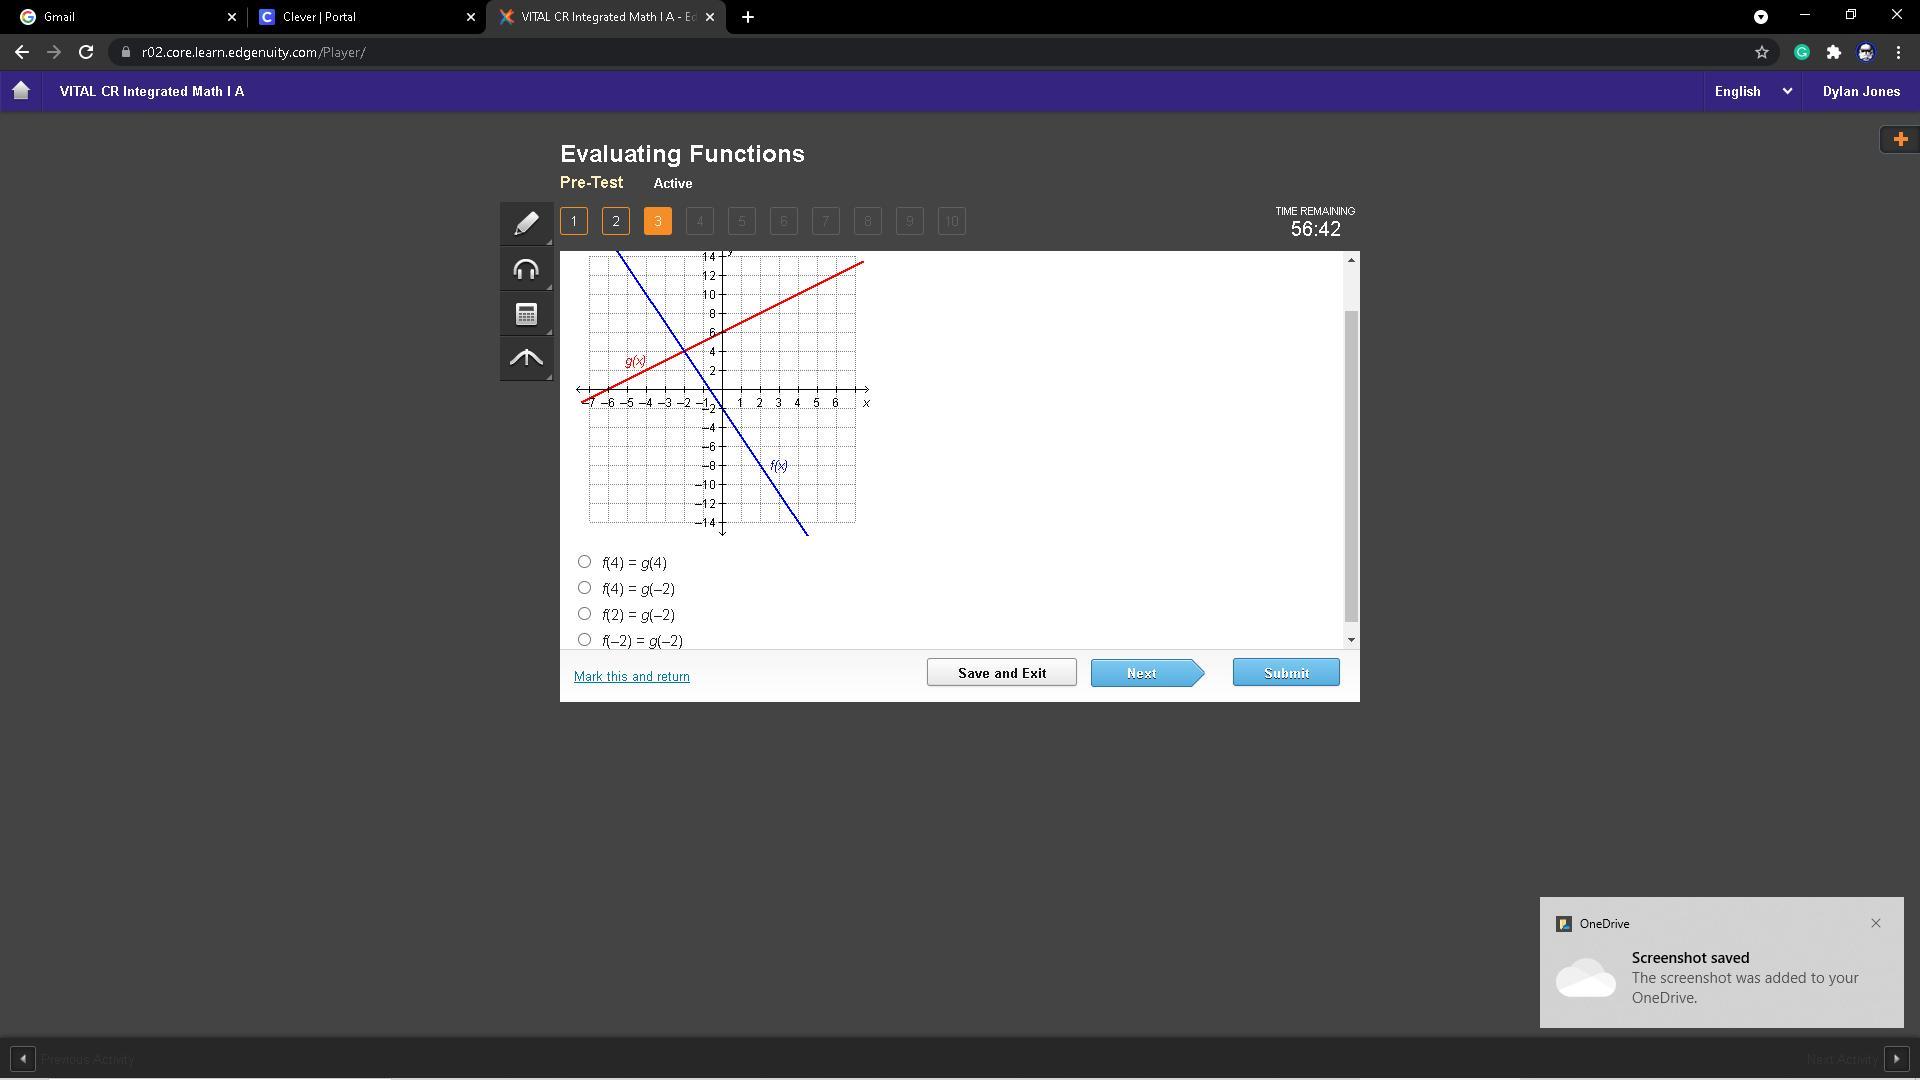This screenshot has width=1920, height=1080.
Task: Open the Dylan Jones user menu
Action: [1860, 91]
